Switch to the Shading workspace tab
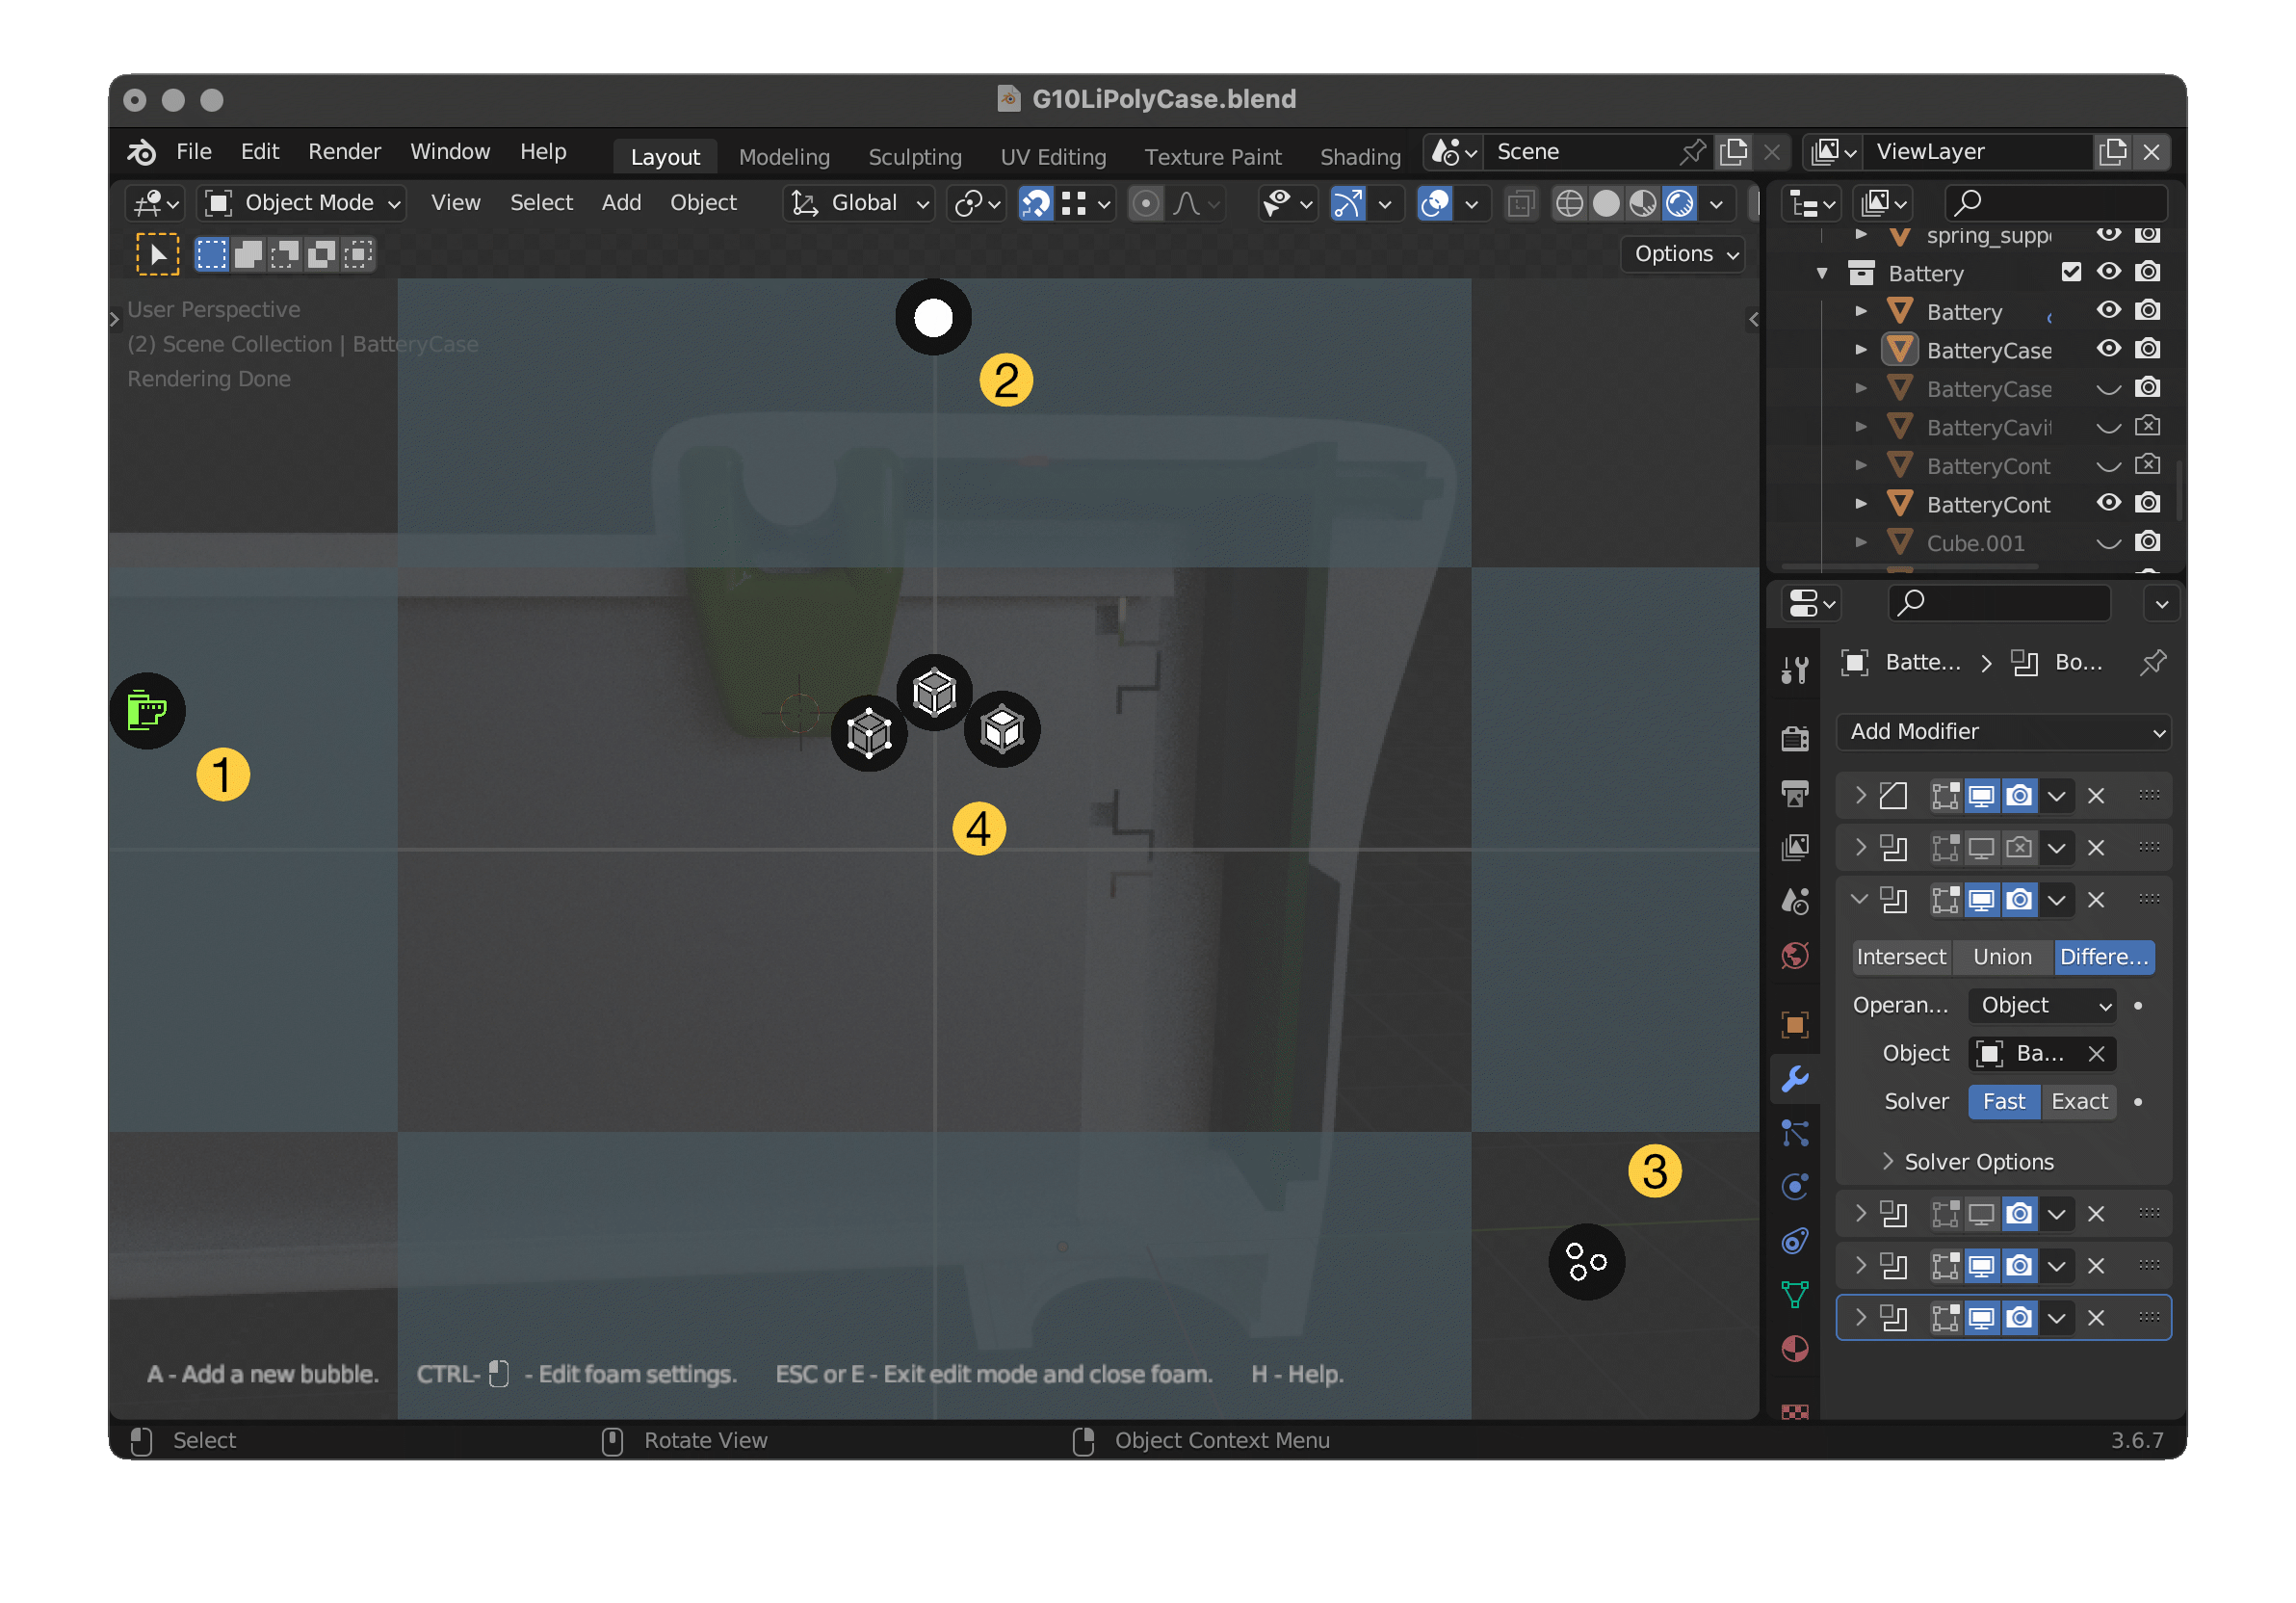2296x1603 pixels. tap(1360, 157)
